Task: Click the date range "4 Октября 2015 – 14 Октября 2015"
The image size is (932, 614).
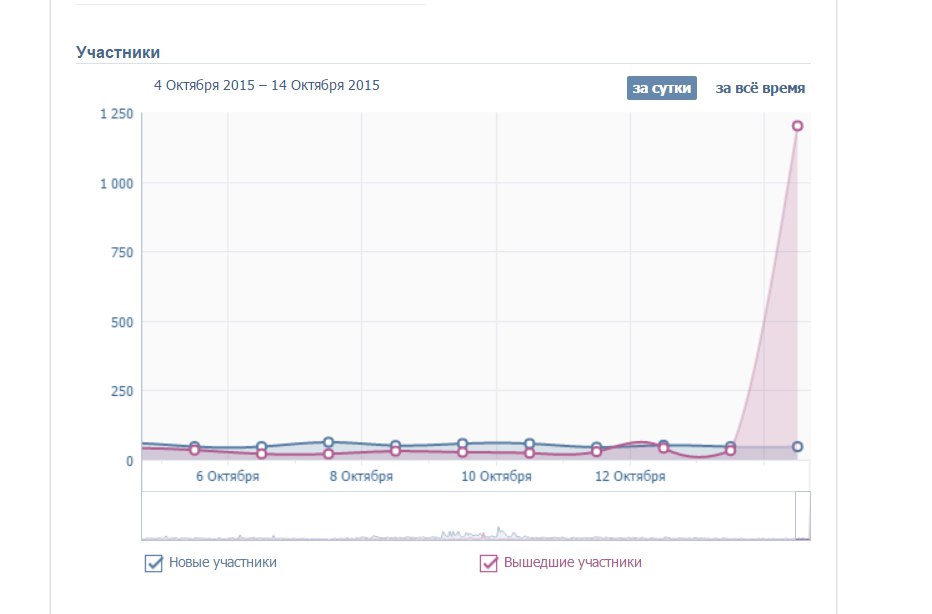Action: tap(267, 85)
